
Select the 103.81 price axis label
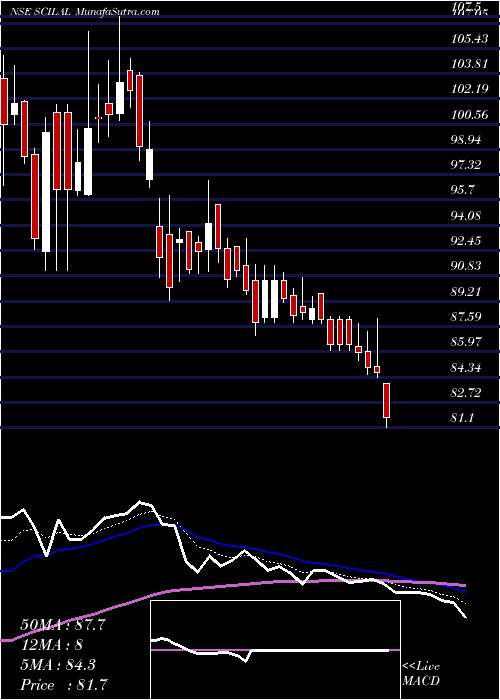470,64
